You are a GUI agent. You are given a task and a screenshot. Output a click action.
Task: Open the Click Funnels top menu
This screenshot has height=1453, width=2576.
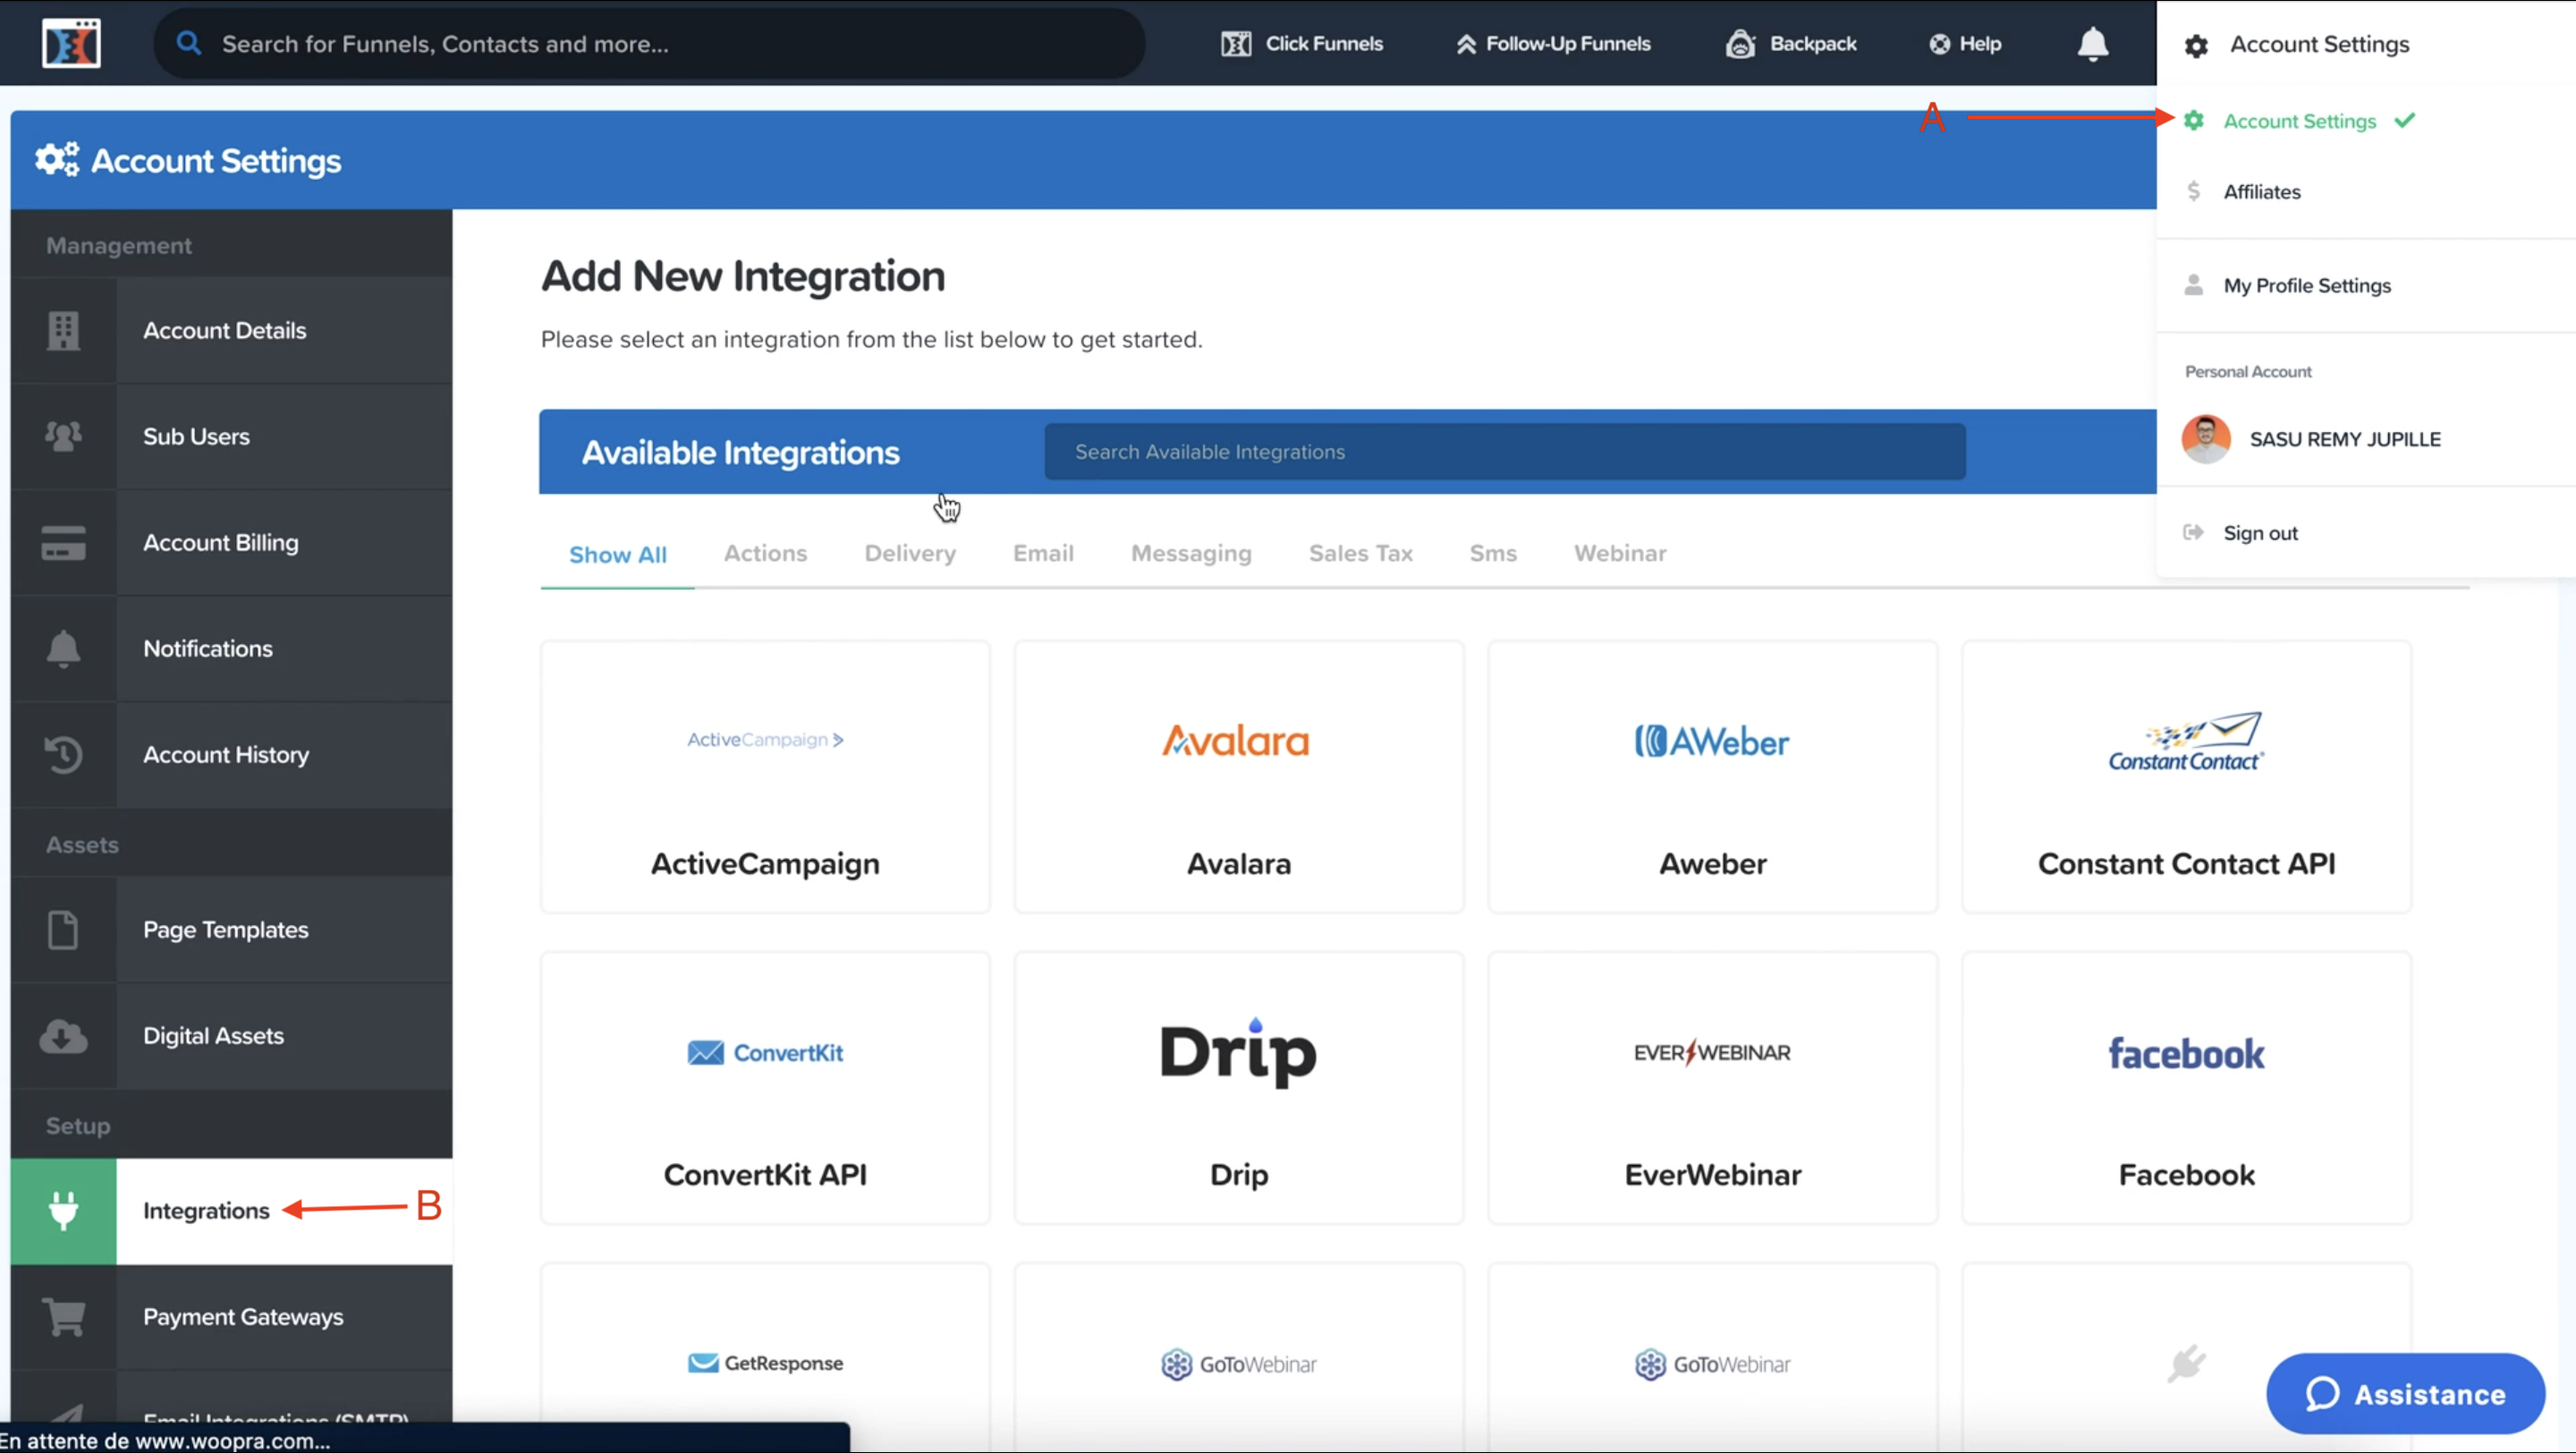[1302, 44]
